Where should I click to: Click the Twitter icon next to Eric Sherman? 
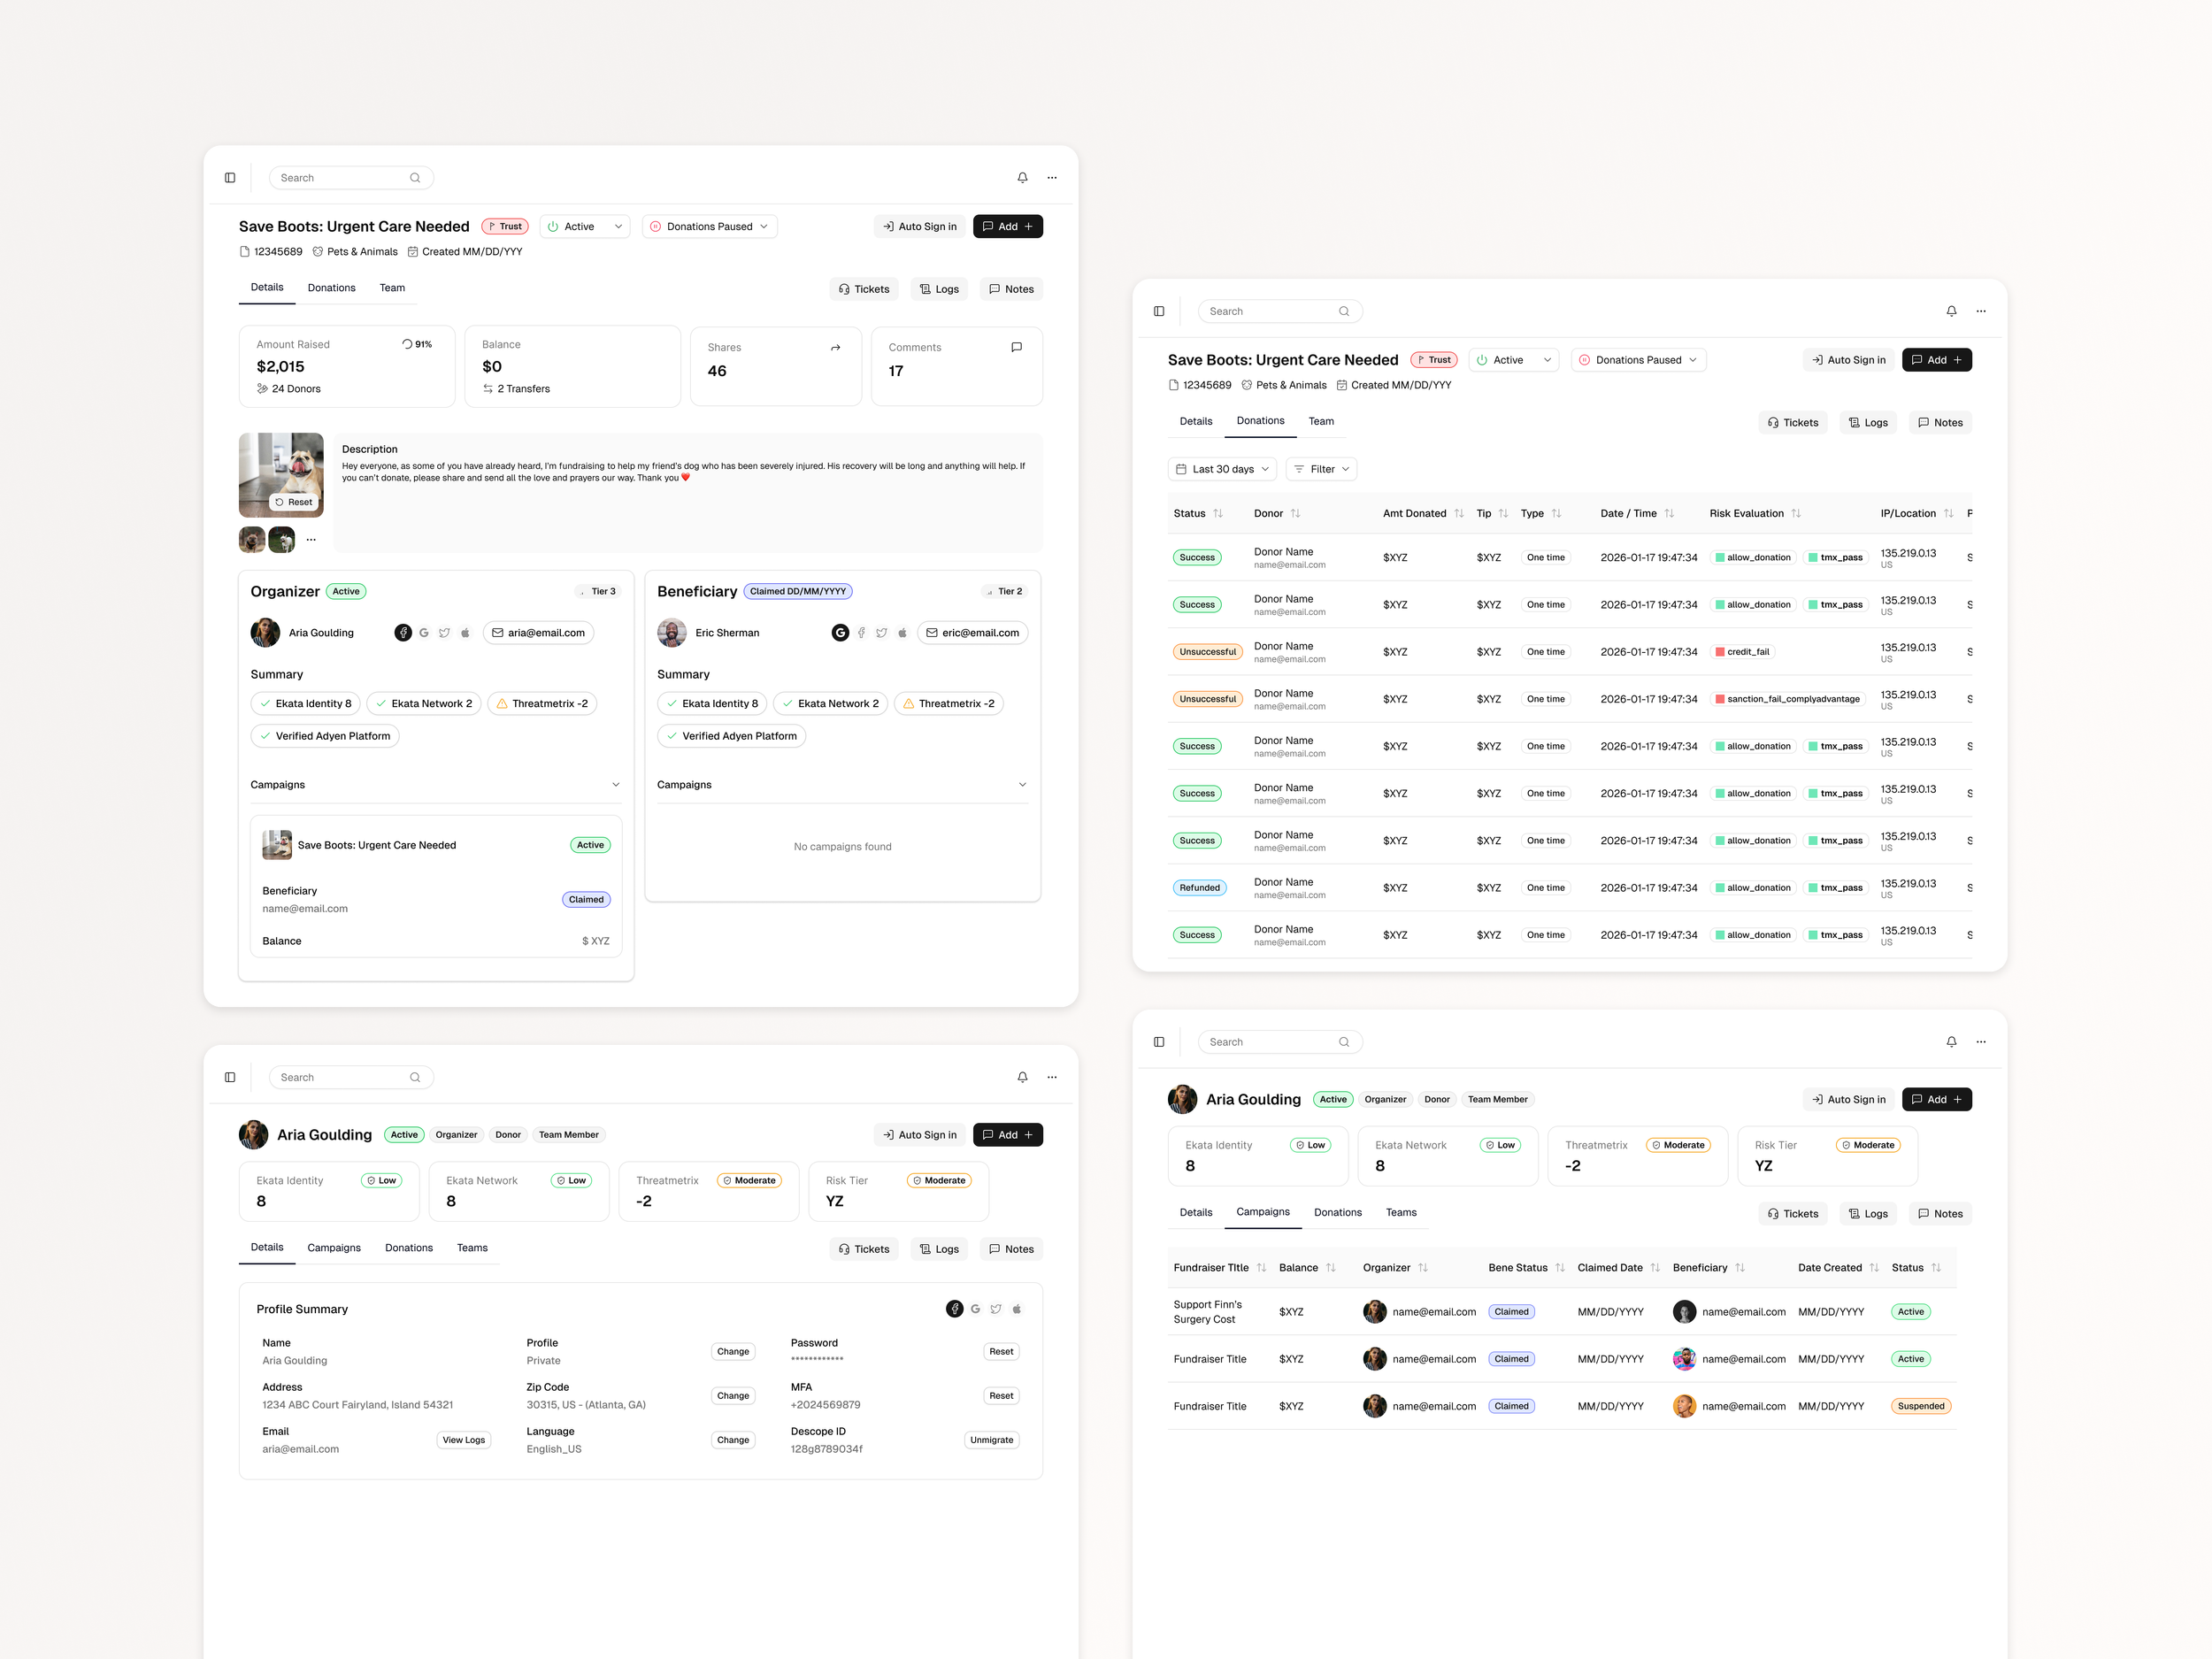[x=881, y=632]
